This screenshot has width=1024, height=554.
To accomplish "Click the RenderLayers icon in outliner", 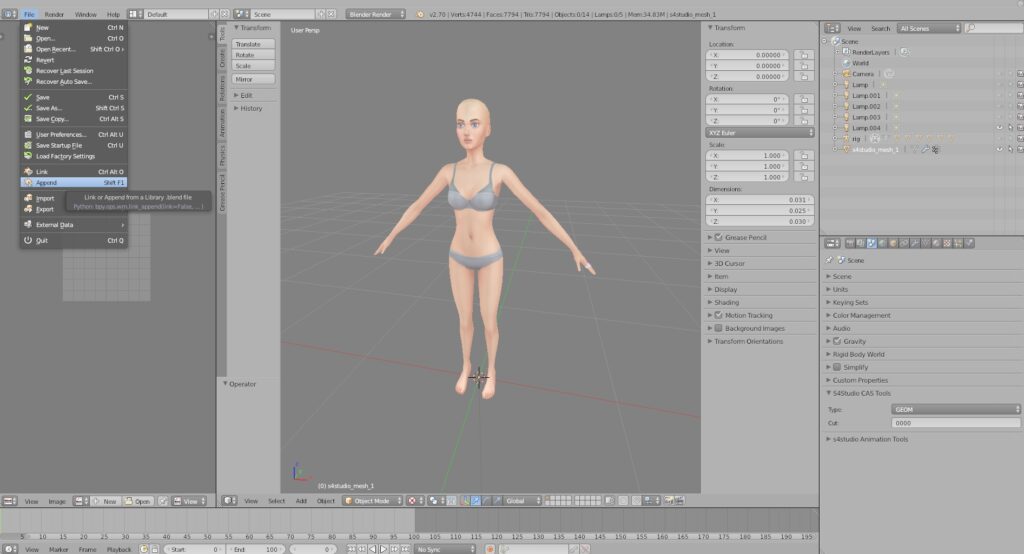I will (x=845, y=52).
